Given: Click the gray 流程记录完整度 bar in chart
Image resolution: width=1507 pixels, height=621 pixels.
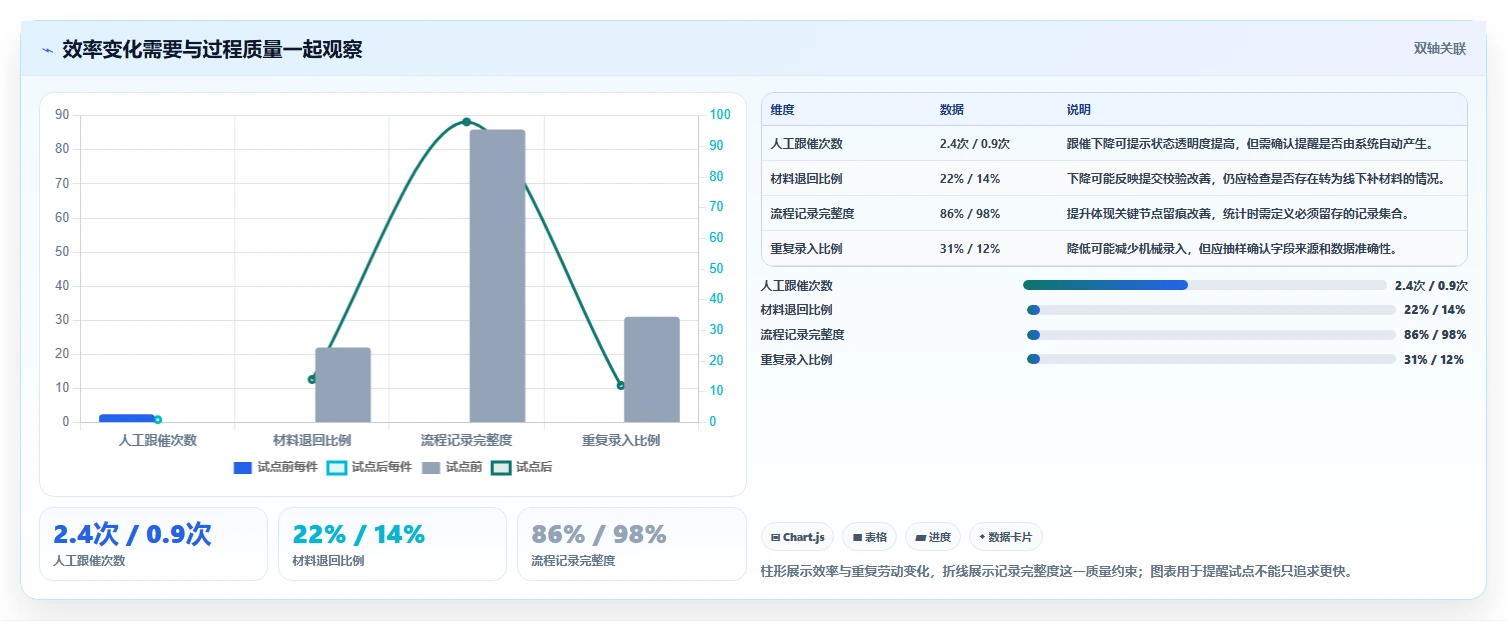Looking at the screenshot, I should click(x=497, y=276).
